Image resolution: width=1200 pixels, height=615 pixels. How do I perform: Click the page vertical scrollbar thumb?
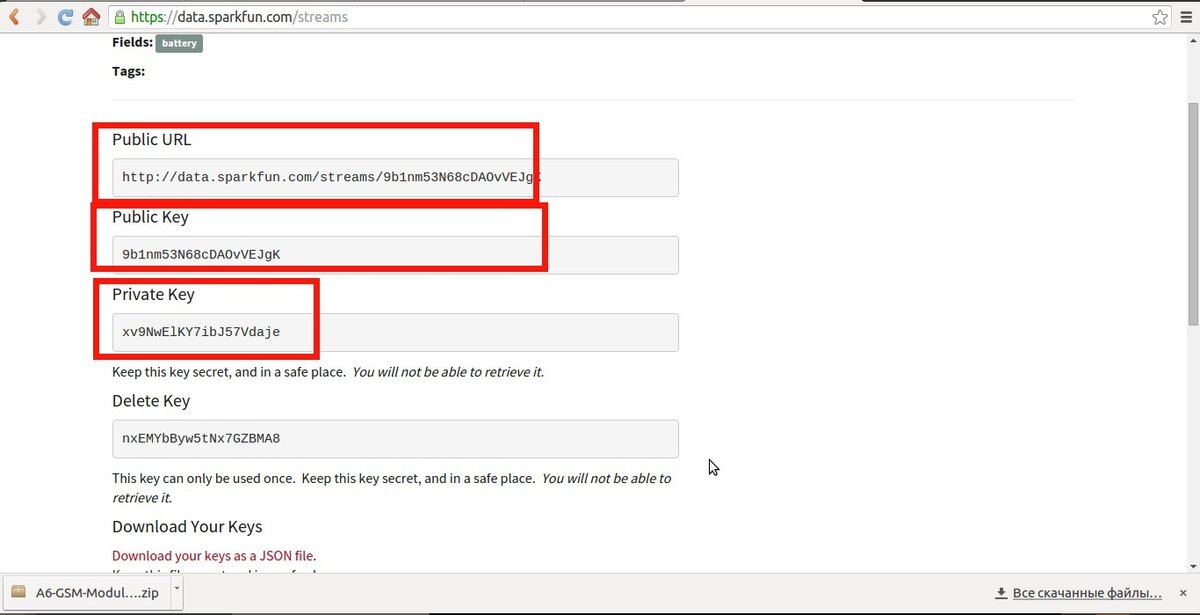coord(1193,213)
